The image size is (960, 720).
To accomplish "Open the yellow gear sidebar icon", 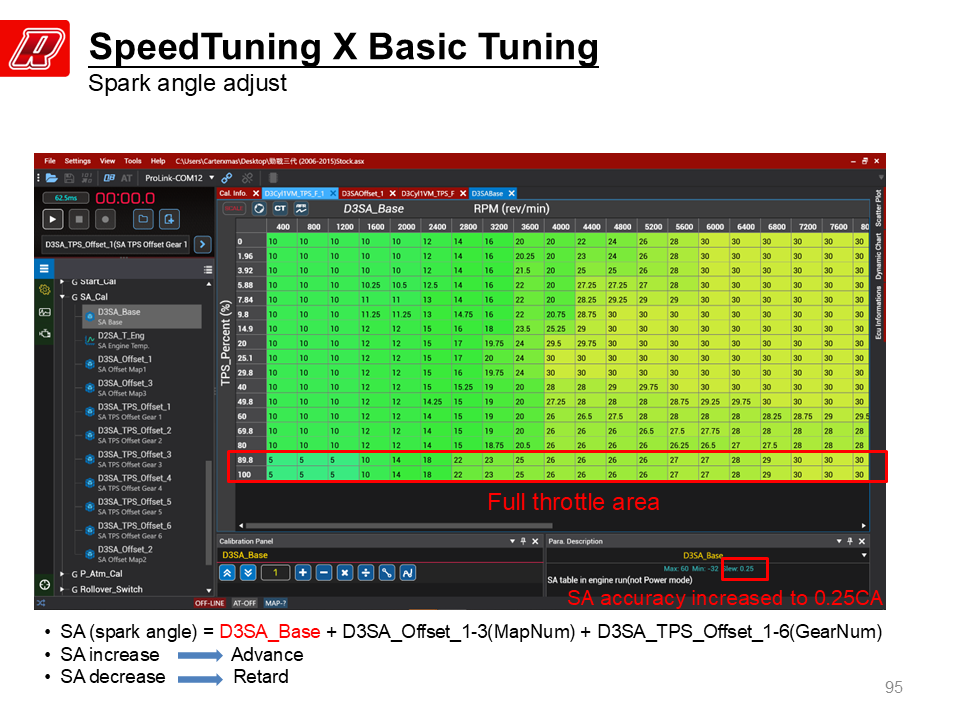I will [x=45, y=290].
